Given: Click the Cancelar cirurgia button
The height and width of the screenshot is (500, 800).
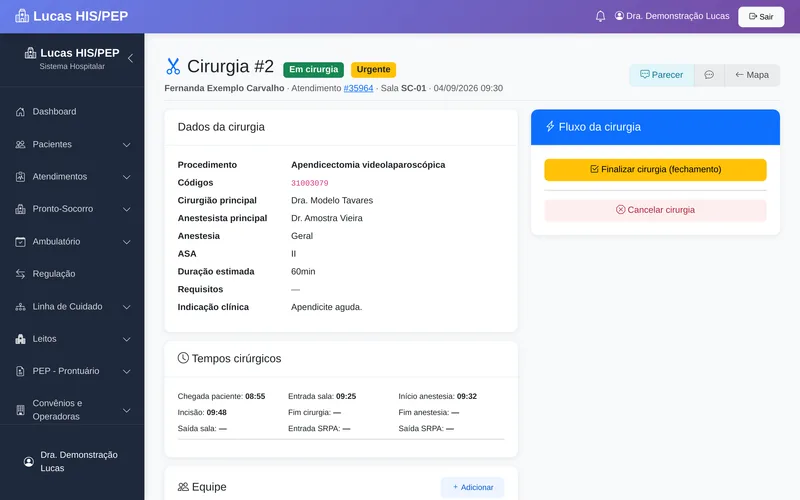Looking at the screenshot, I should click(x=655, y=210).
